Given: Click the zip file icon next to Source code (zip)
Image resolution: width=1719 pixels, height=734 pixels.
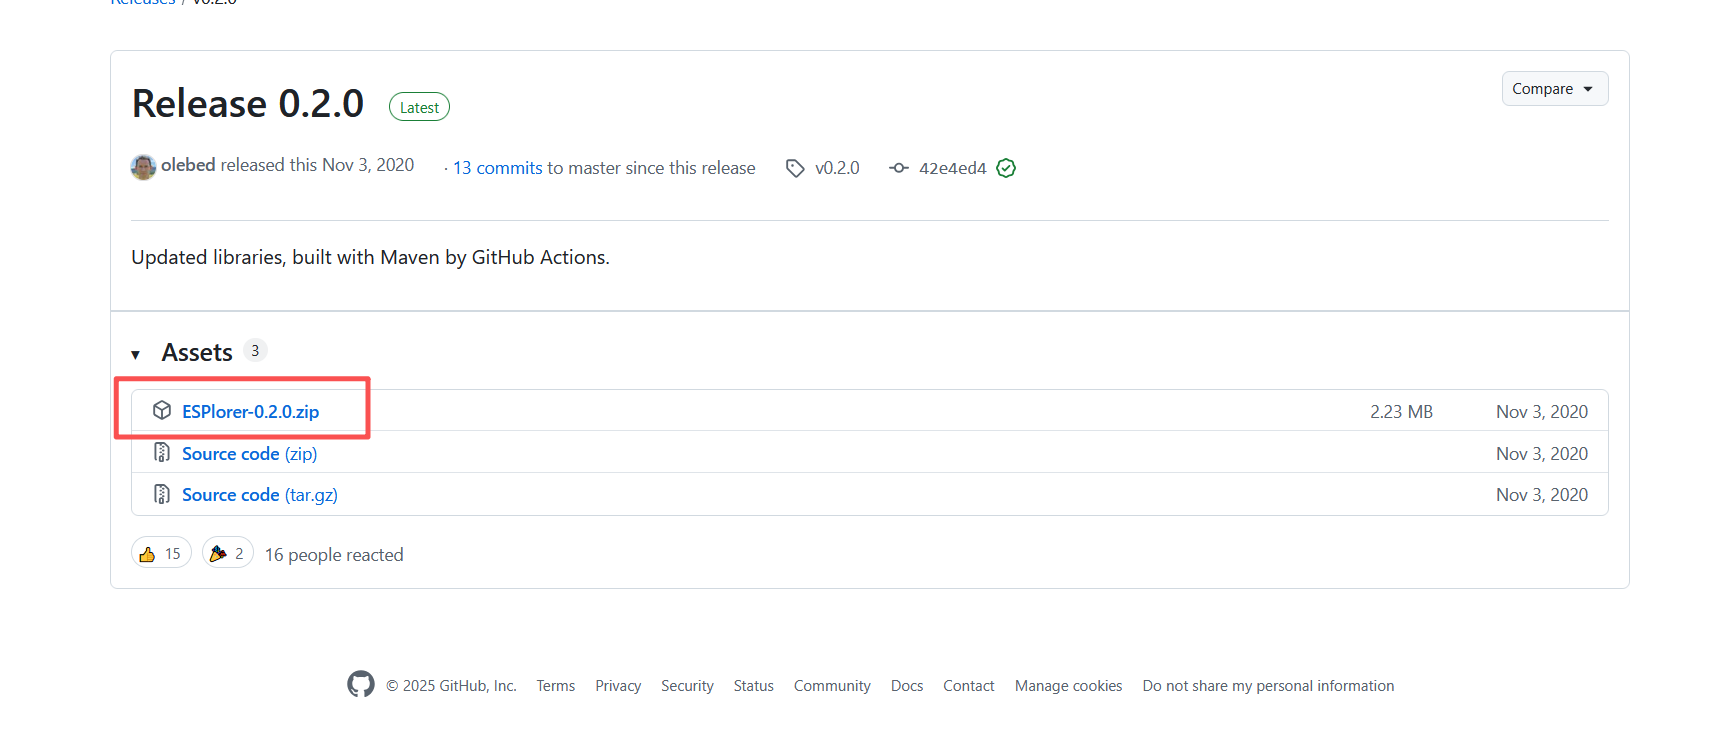Looking at the screenshot, I should tap(162, 453).
